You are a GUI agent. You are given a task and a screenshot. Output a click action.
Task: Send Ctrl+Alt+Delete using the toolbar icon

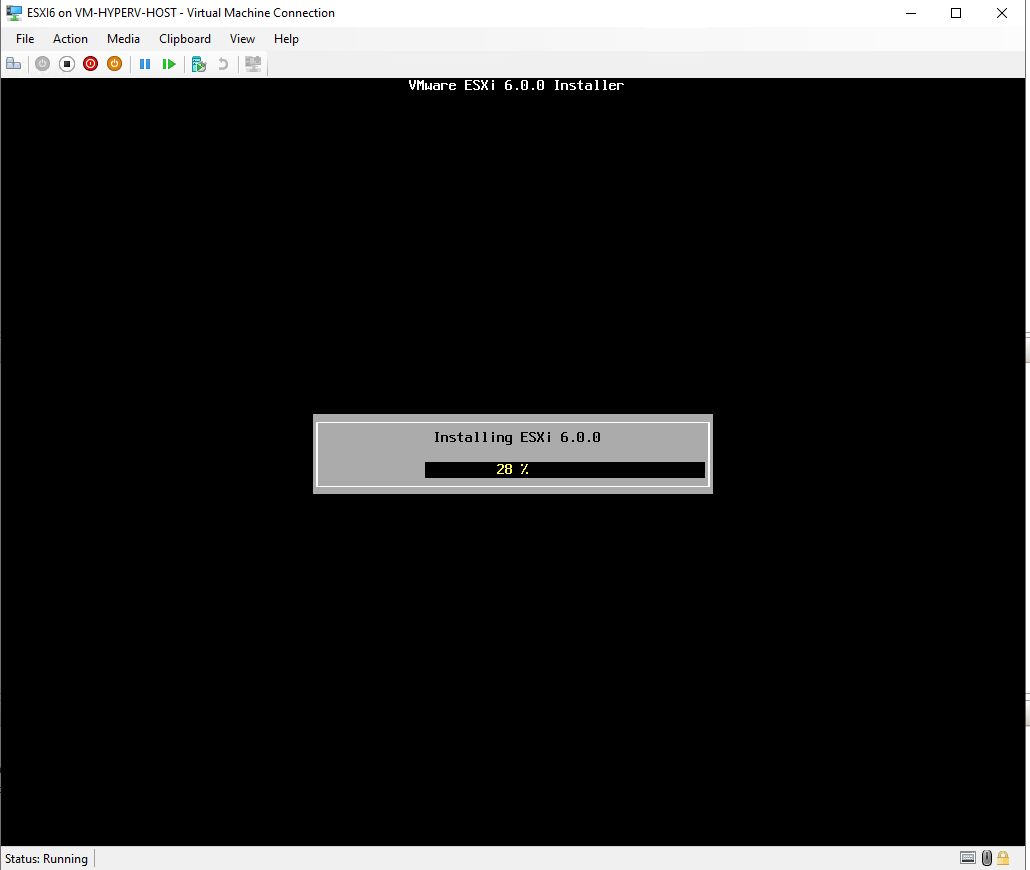click(14, 64)
